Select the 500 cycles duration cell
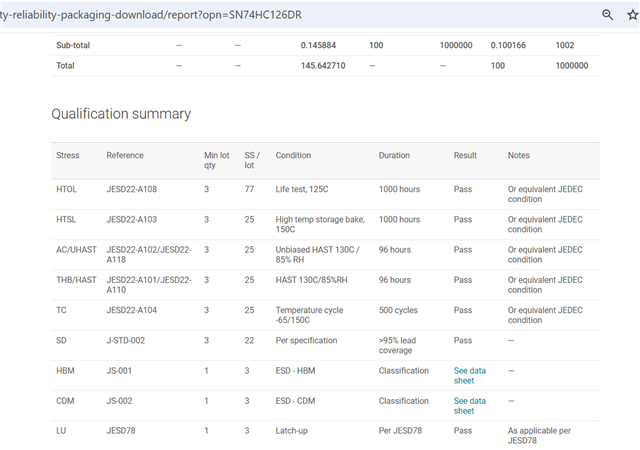This screenshot has height=450, width=640. coord(400,310)
